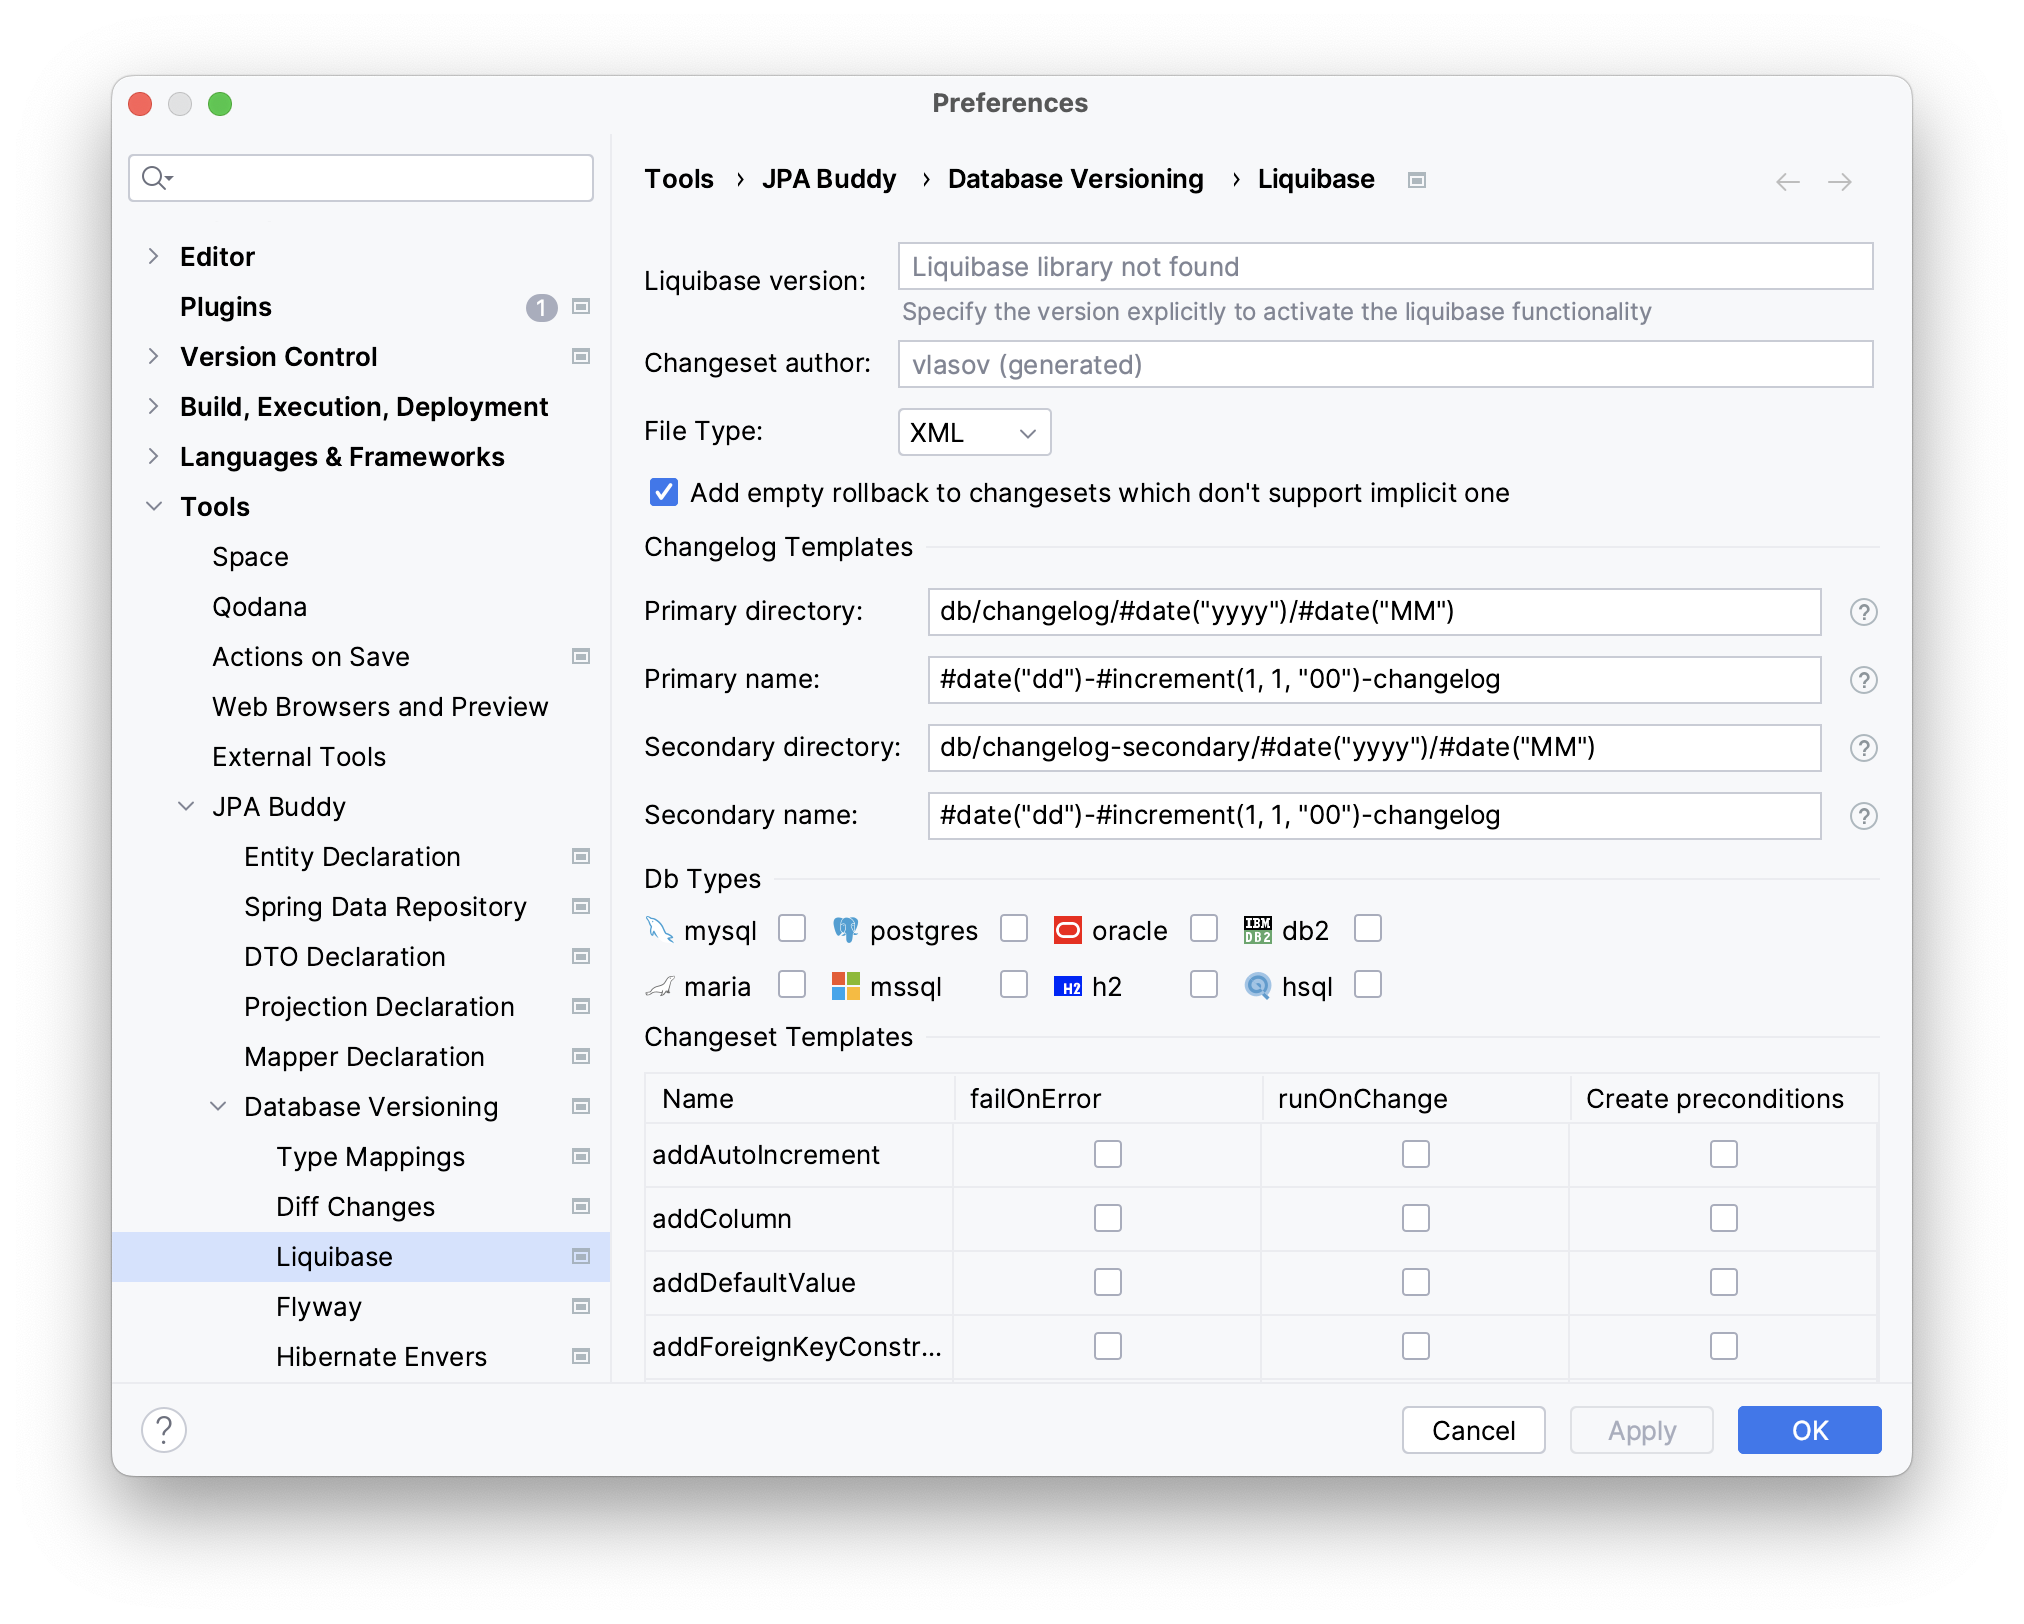Click the Primary directory template field
Viewport: 2024px width, 1624px height.
pos(1374,612)
